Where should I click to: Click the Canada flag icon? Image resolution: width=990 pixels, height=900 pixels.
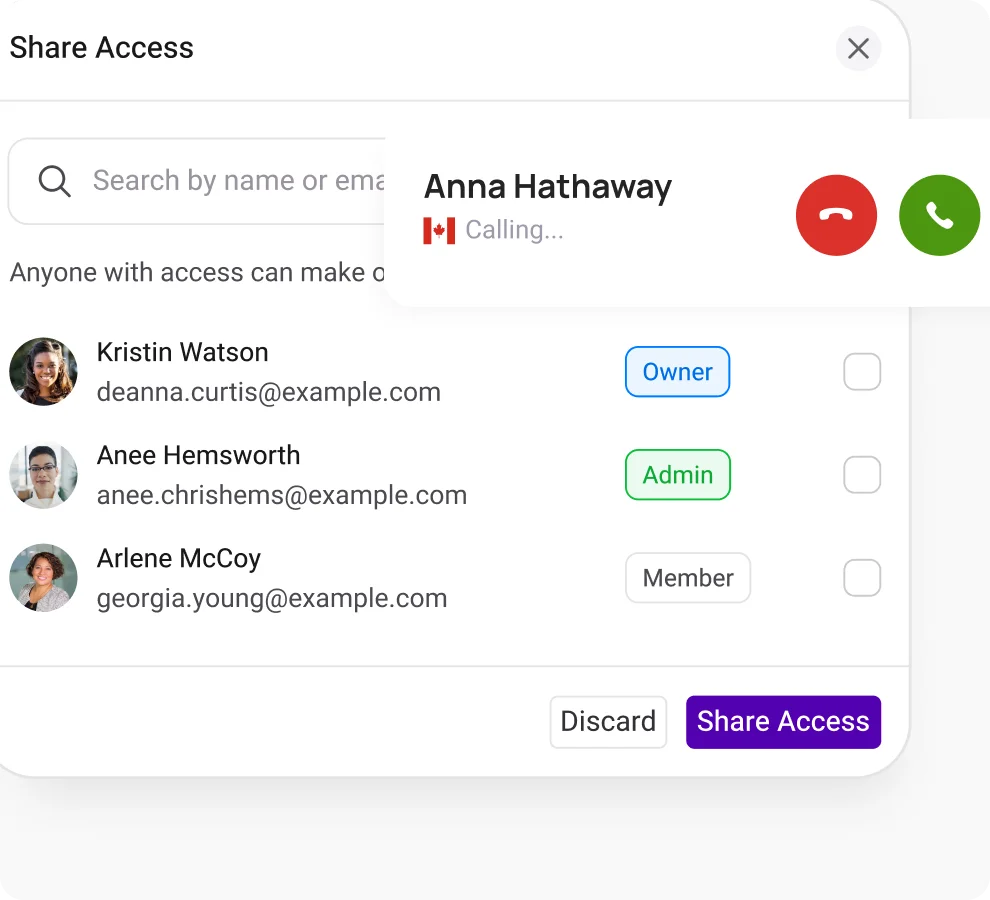pyautogui.click(x=439, y=231)
